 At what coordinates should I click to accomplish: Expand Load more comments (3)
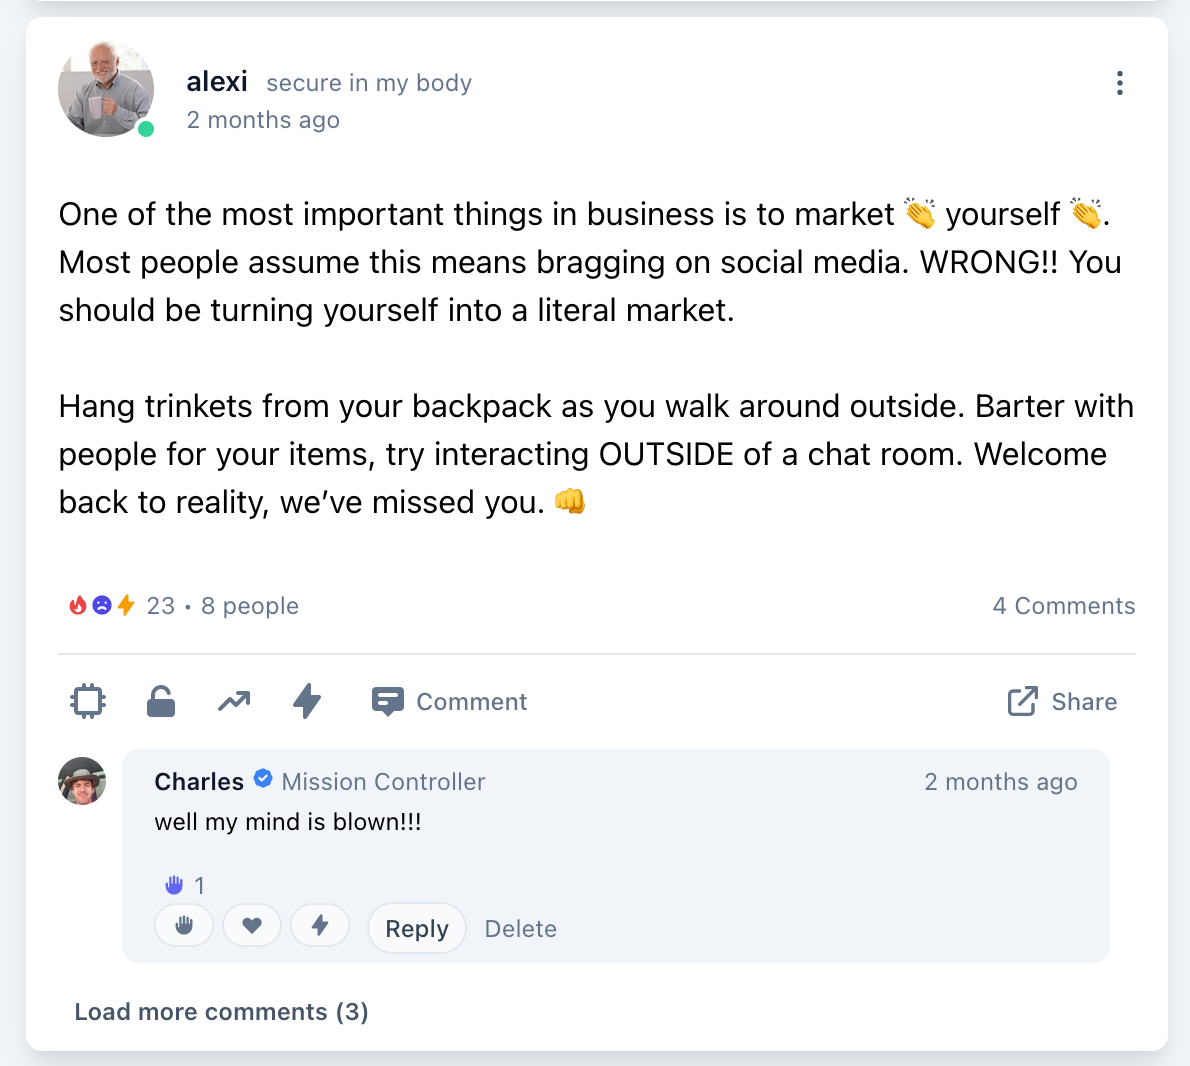(x=221, y=1011)
